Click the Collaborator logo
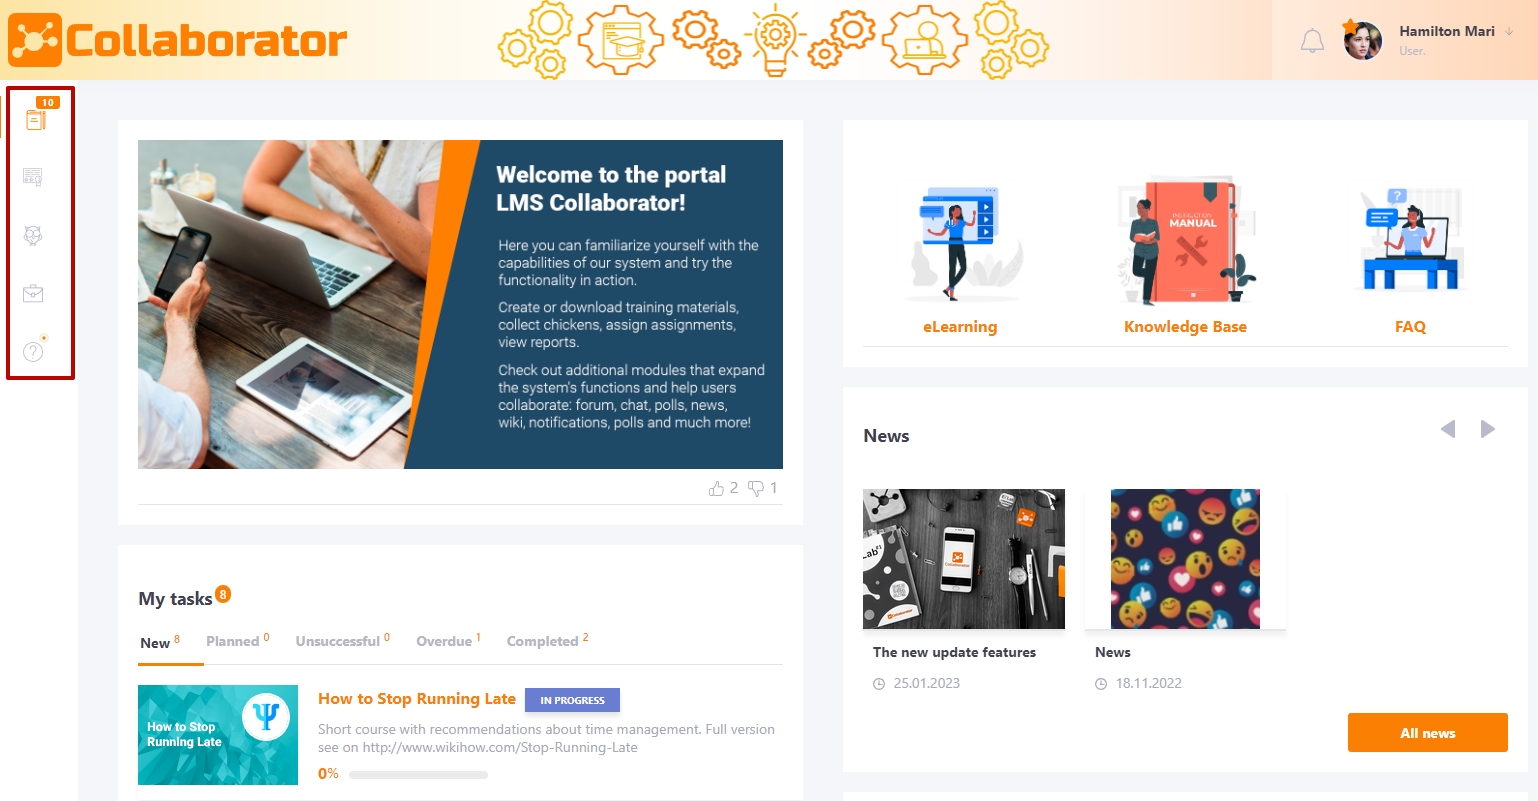The width and height of the screenshot is (1538, 801). 177,40
